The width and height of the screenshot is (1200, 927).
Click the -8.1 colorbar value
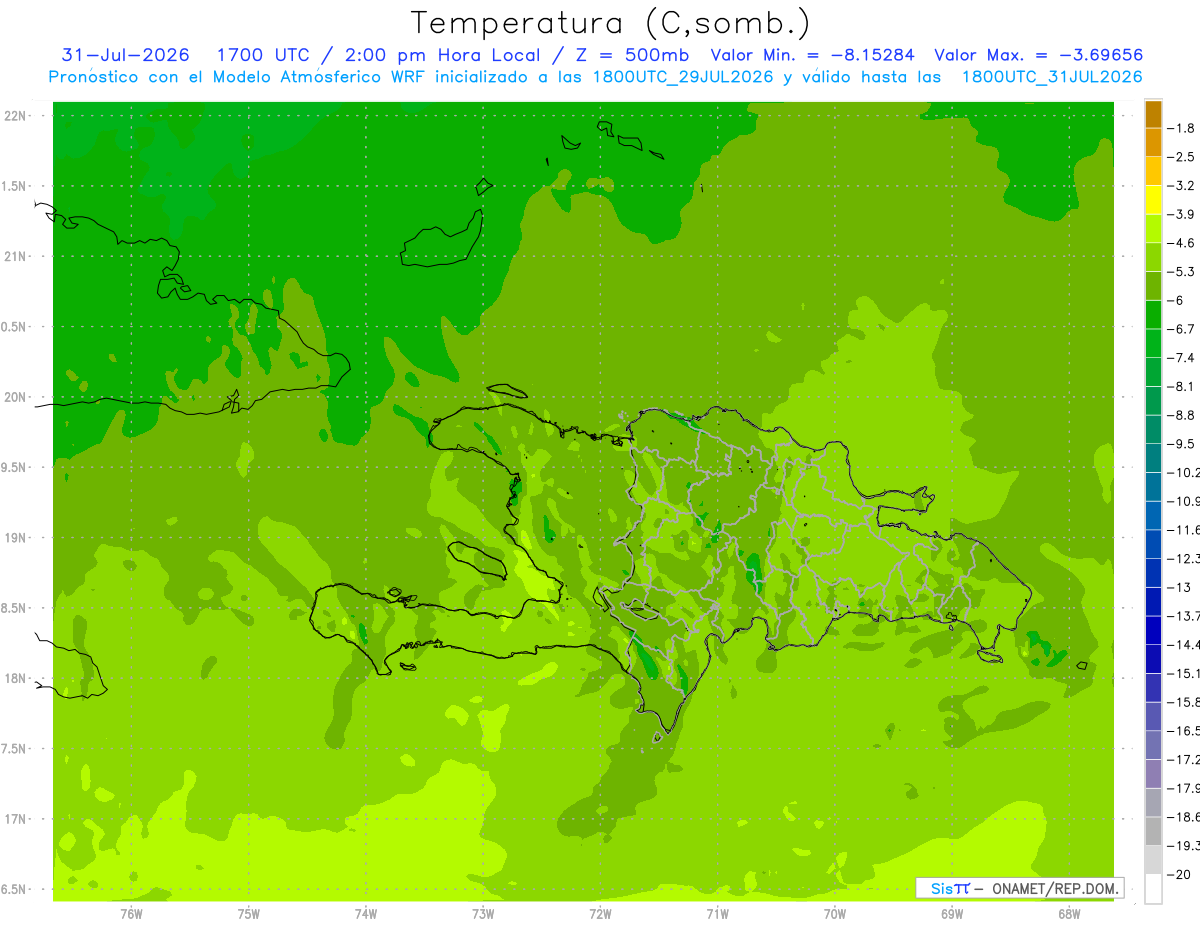pos(1182,386)
